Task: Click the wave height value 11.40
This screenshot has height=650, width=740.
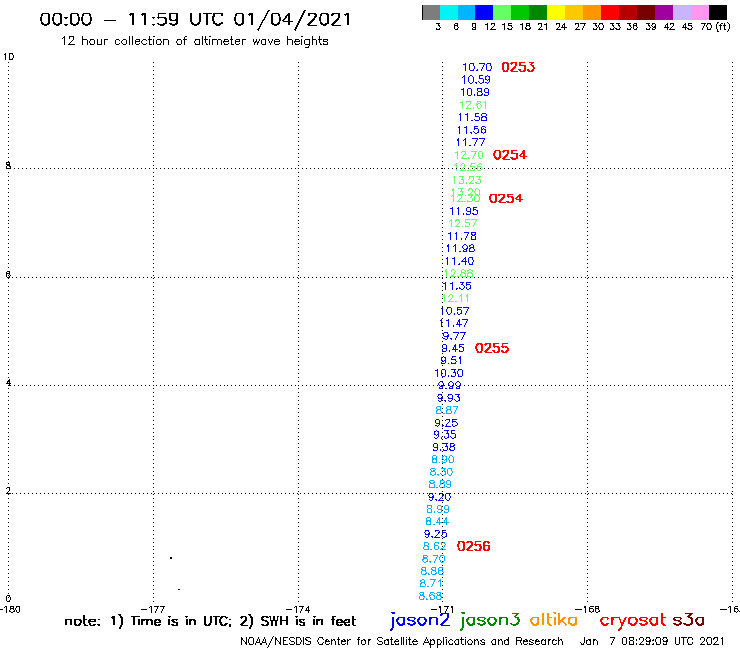Action: (460, 261)
